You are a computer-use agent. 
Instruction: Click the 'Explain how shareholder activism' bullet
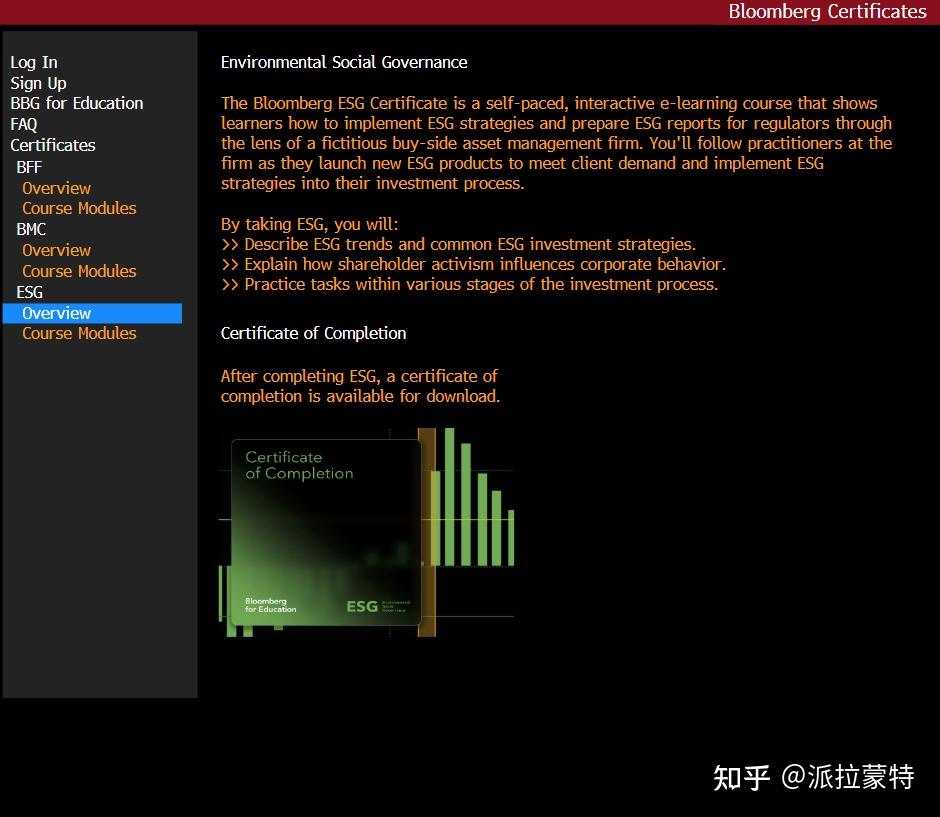click(x=474, y=264)
